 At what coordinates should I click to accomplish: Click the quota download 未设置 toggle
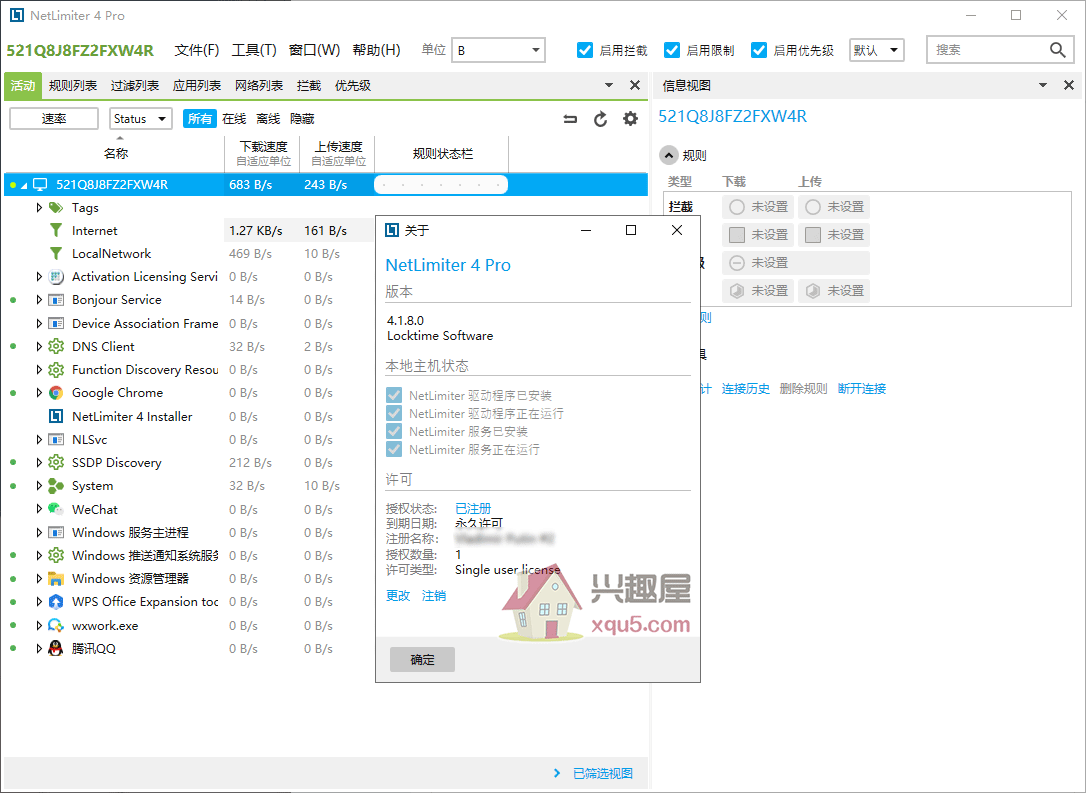(758, 291)
